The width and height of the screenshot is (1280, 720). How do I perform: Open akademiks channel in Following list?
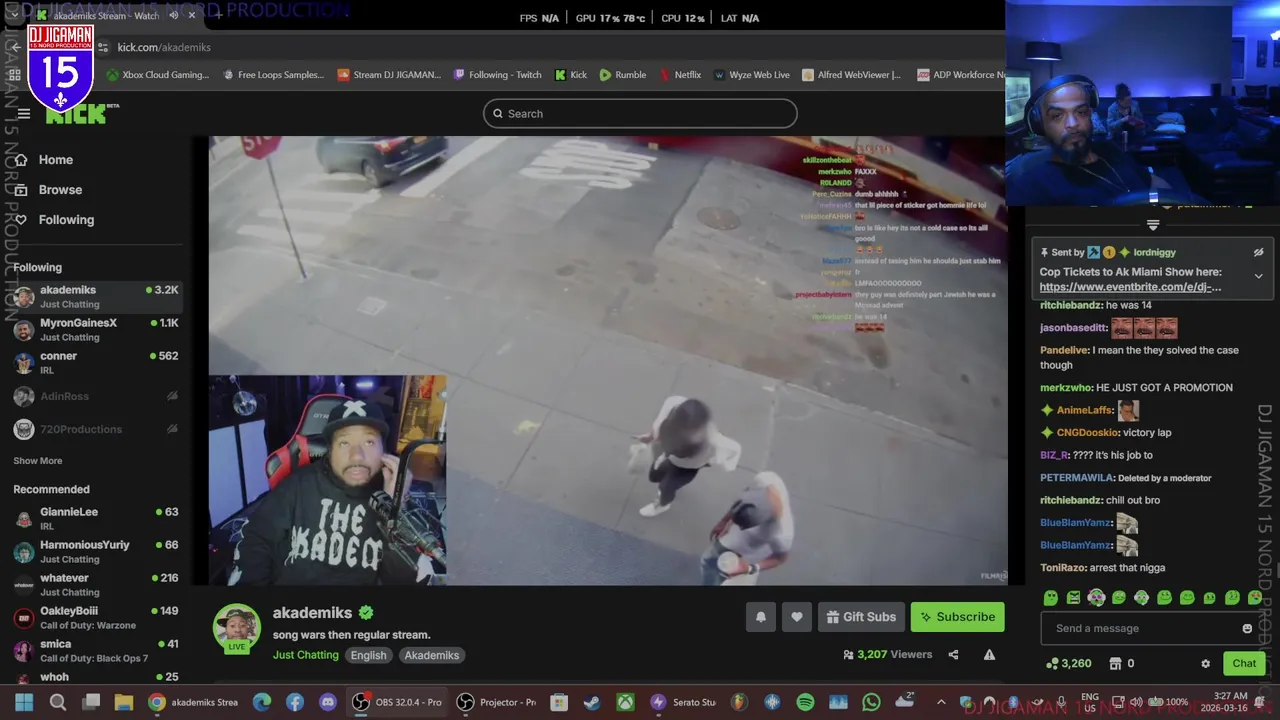[96, 296]
